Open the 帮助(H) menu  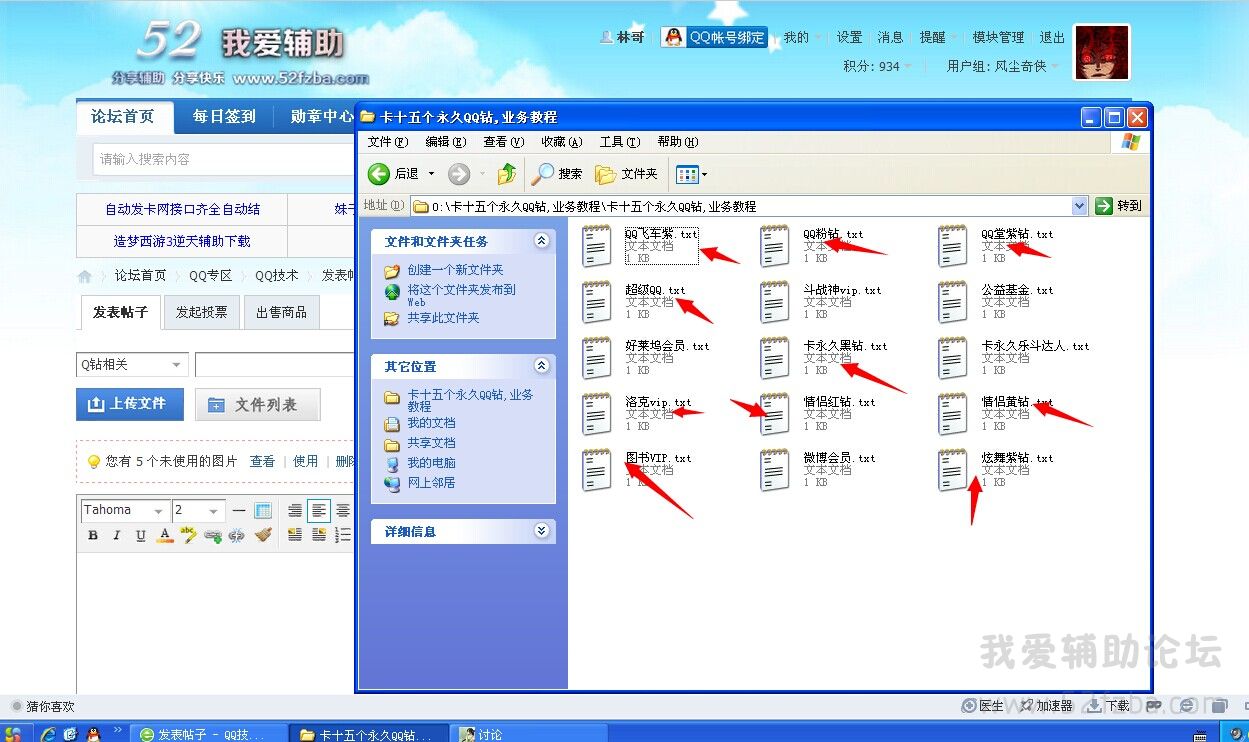(x=677, y=142)
